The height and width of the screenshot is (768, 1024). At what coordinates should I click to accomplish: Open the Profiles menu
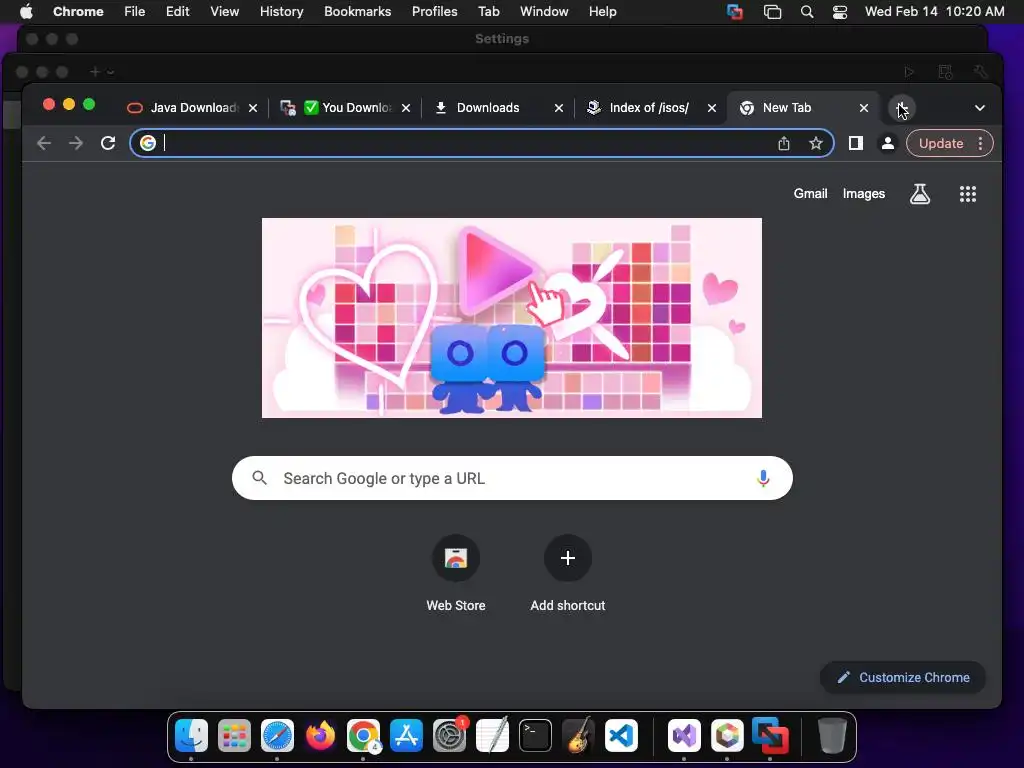click(x=434, y=11)
